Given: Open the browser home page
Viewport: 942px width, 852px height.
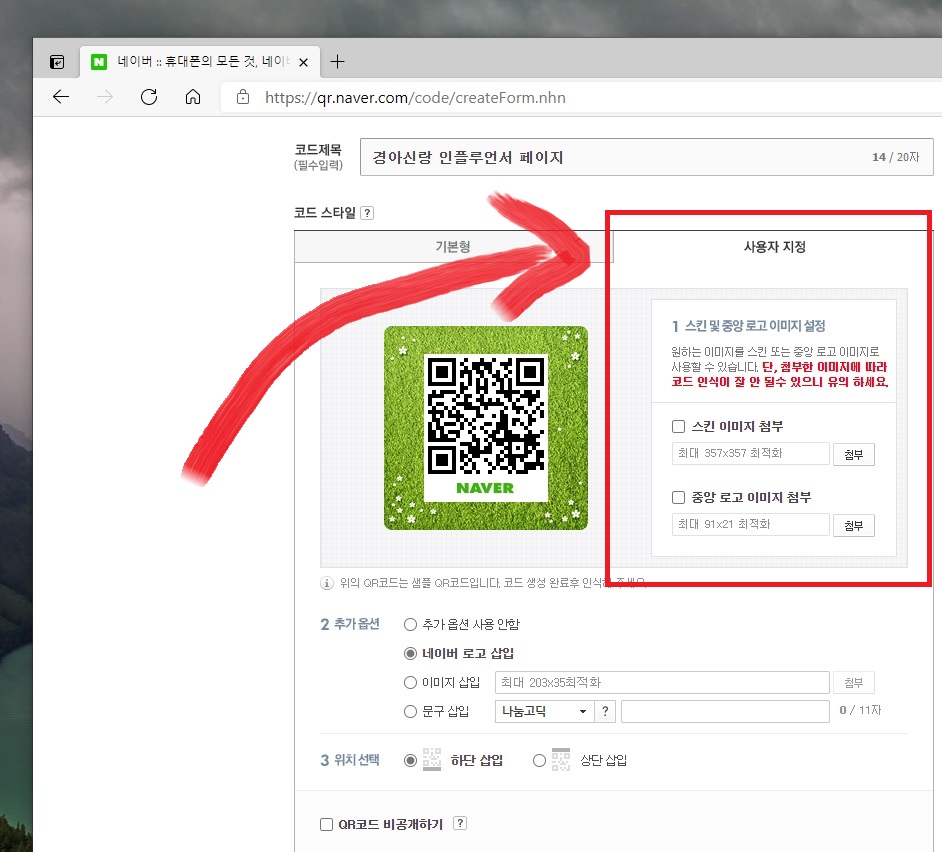Looking at the screenshot, I should (193, 97).
